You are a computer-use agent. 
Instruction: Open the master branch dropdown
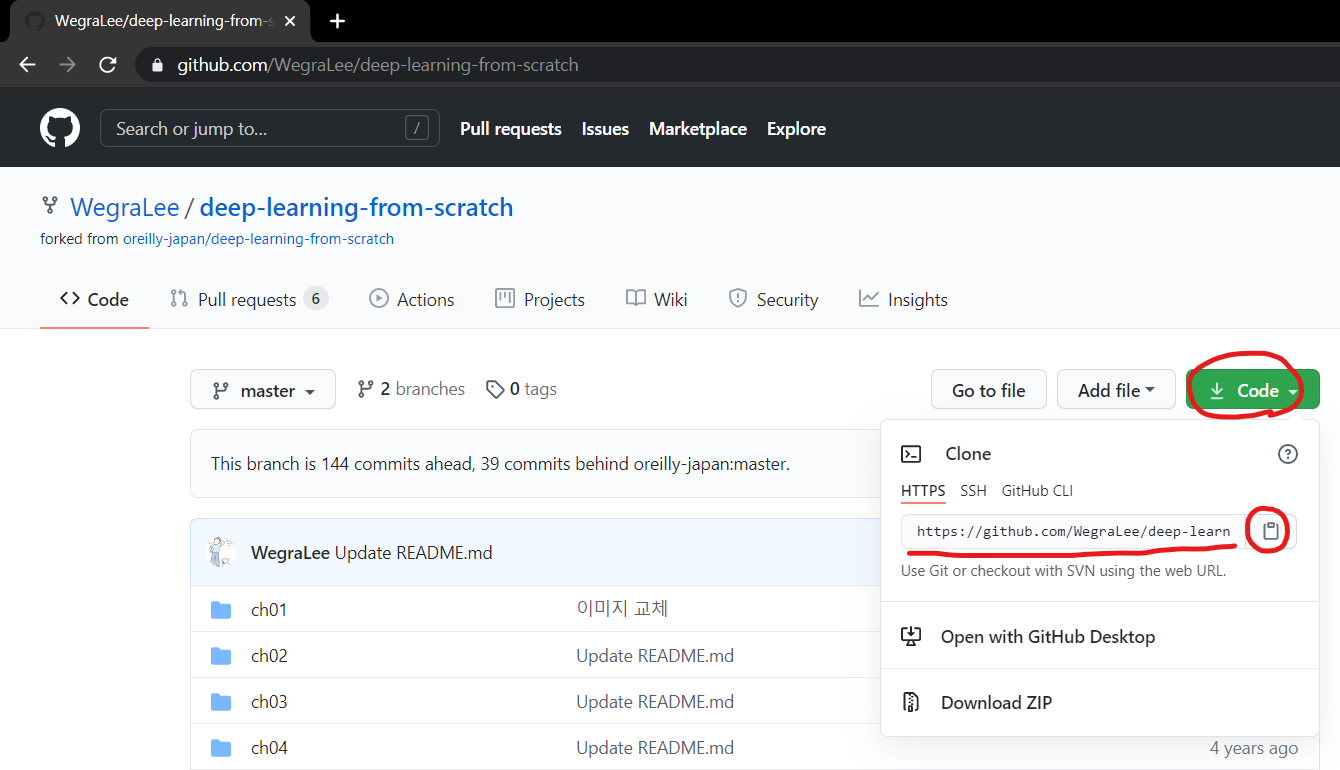(x=263, y=390)
